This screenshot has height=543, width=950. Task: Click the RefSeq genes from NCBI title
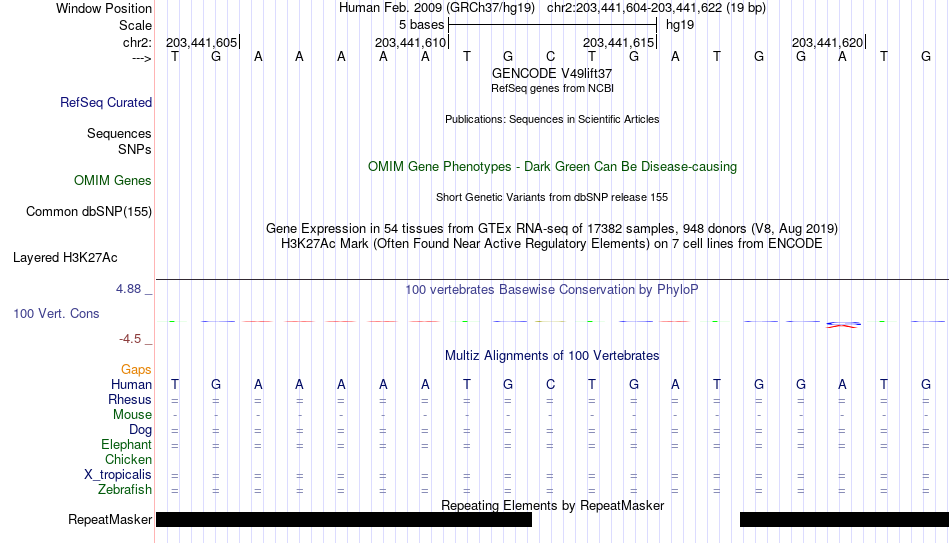point(552,88)
